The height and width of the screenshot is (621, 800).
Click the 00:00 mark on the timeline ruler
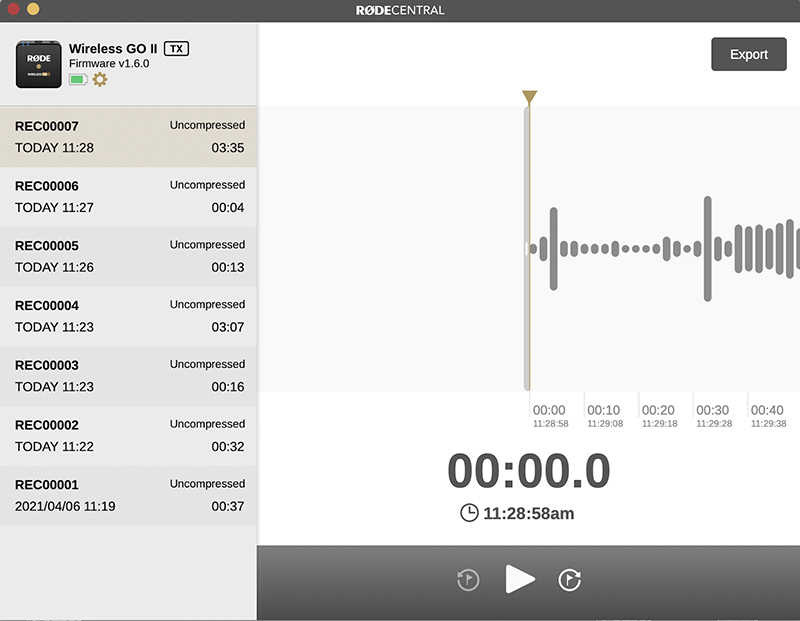[549, 410]
